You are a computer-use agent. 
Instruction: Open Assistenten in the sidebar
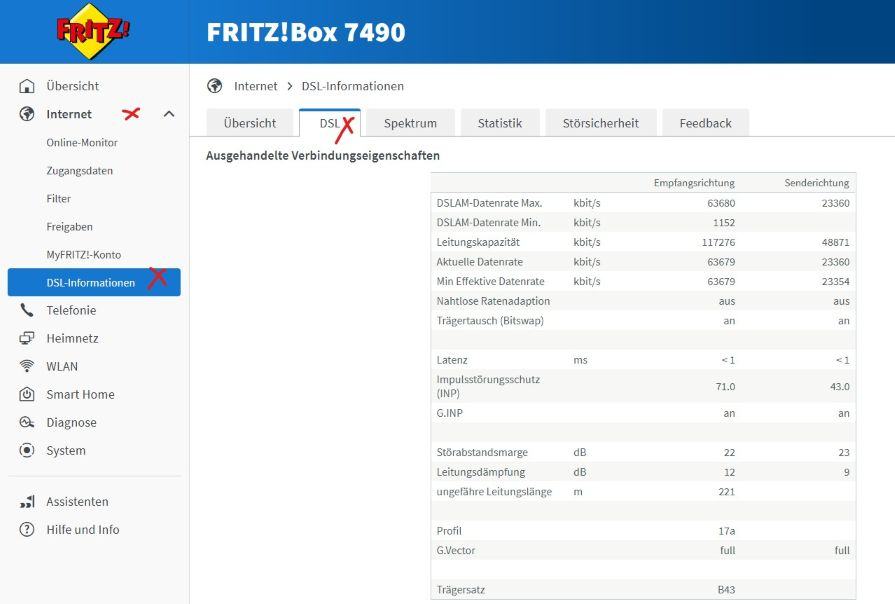[x=77, y=501]
